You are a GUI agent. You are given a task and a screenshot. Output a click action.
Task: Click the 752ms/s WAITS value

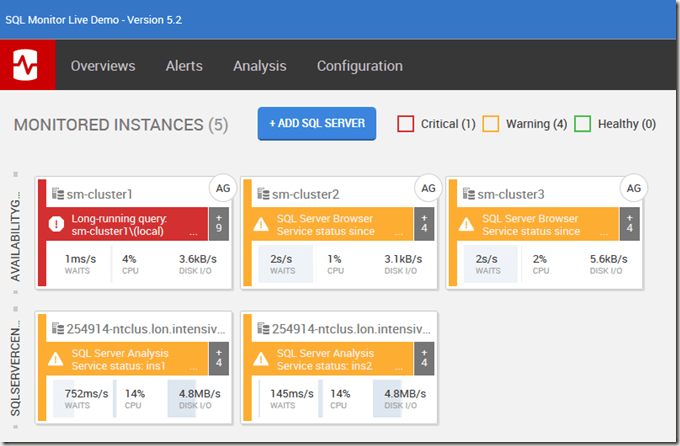(x=86, y=394)
